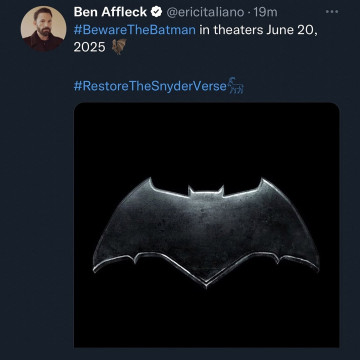
Task: Follow the #BewareTheBatman hashtag
Action: click(x=135, y=30)
